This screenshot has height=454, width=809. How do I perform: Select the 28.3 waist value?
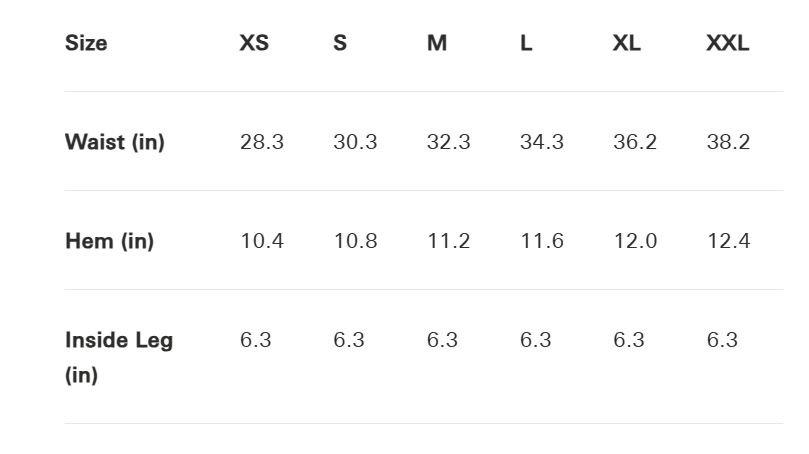coord(262,142)
